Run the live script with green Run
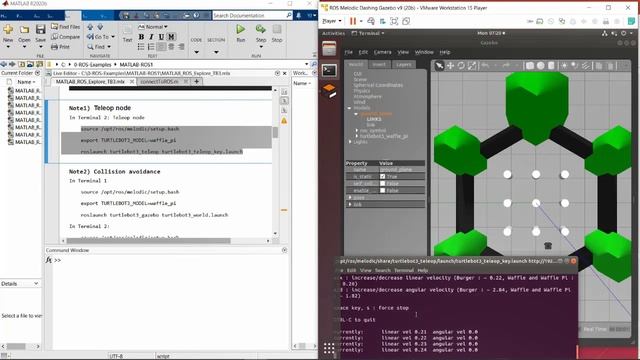Viewport: 640px width, 360px height. click(240, 33)
